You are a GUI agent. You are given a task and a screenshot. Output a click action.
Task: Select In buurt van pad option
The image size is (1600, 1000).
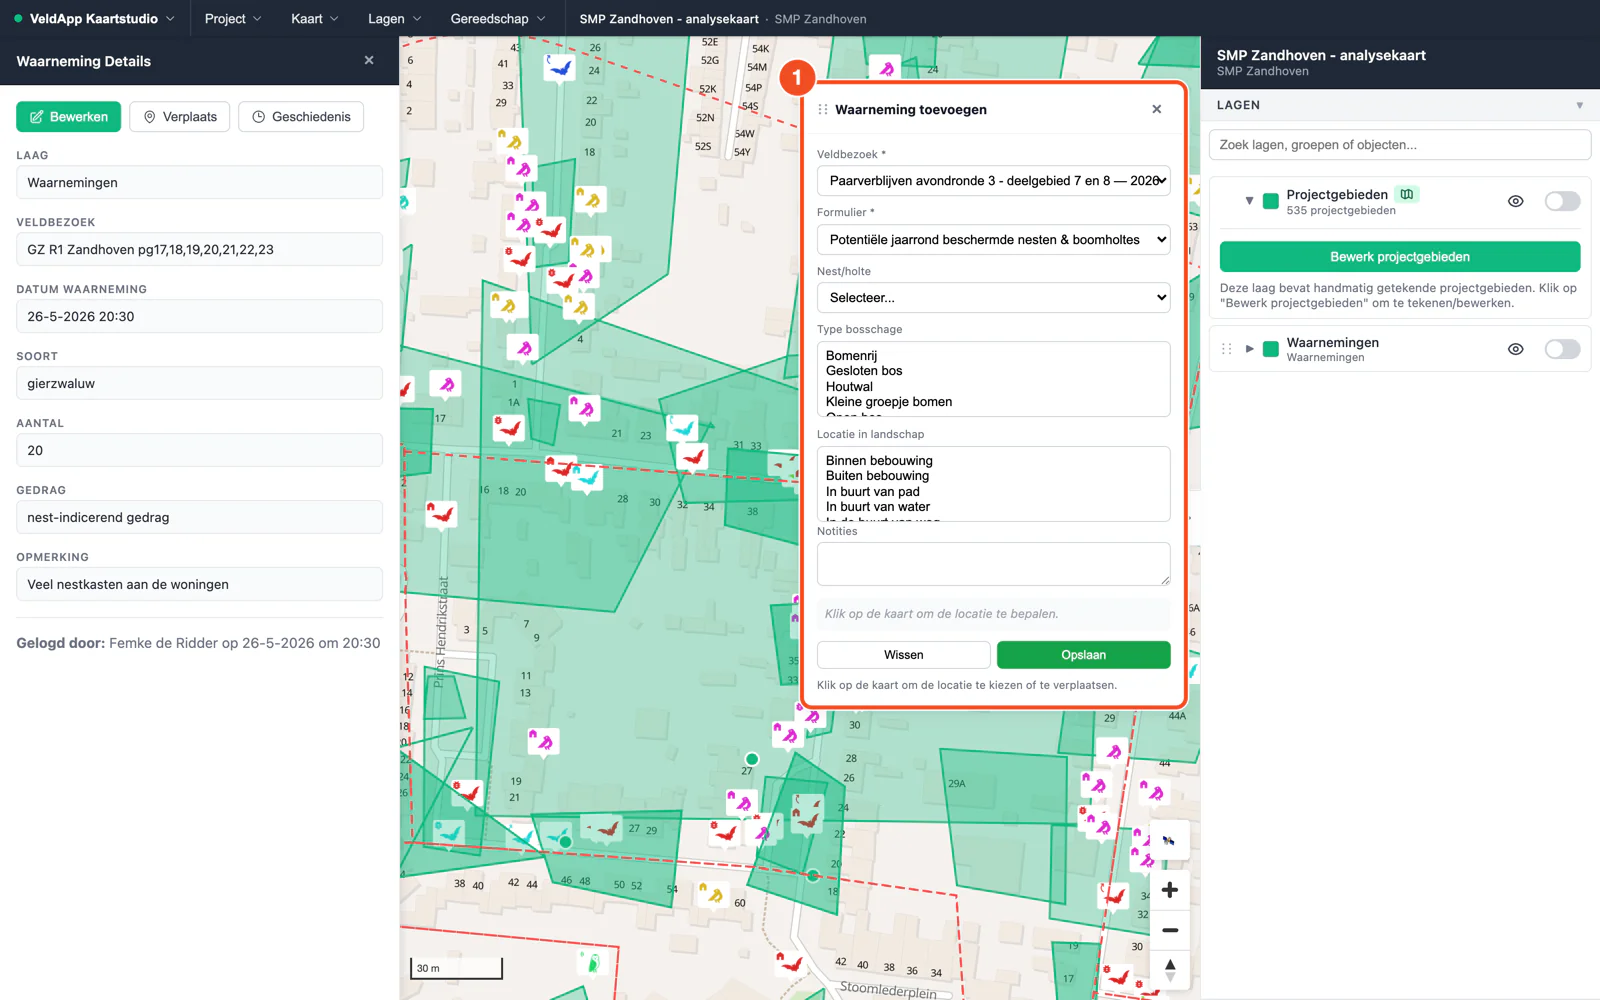(872, 492)
